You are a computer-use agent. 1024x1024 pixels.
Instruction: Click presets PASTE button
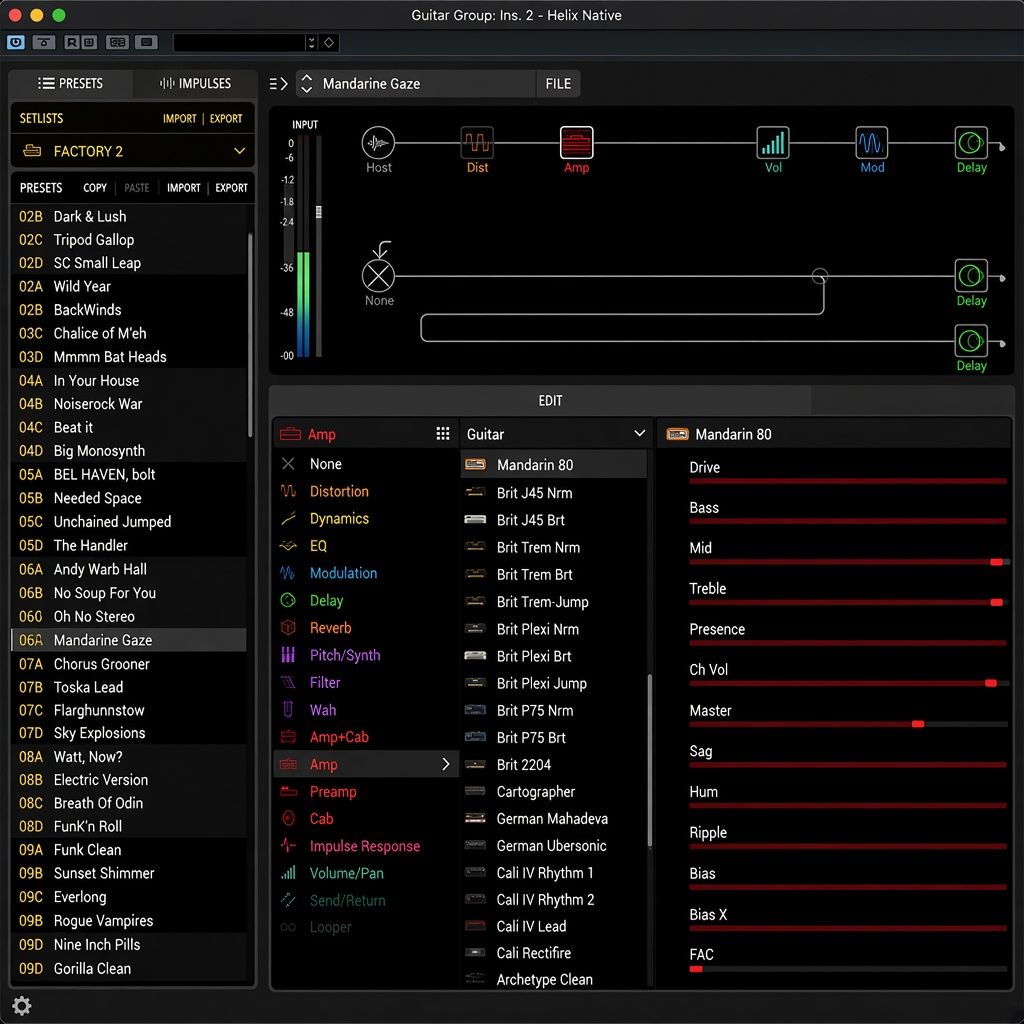136,188
